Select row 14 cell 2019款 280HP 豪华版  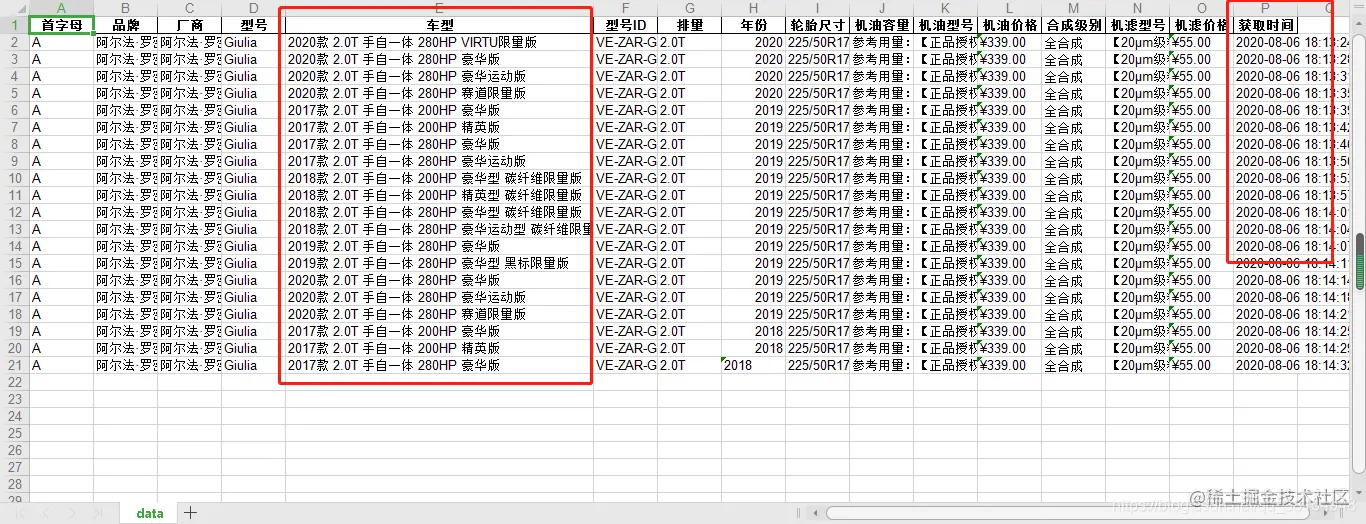[x=439, y=246]
